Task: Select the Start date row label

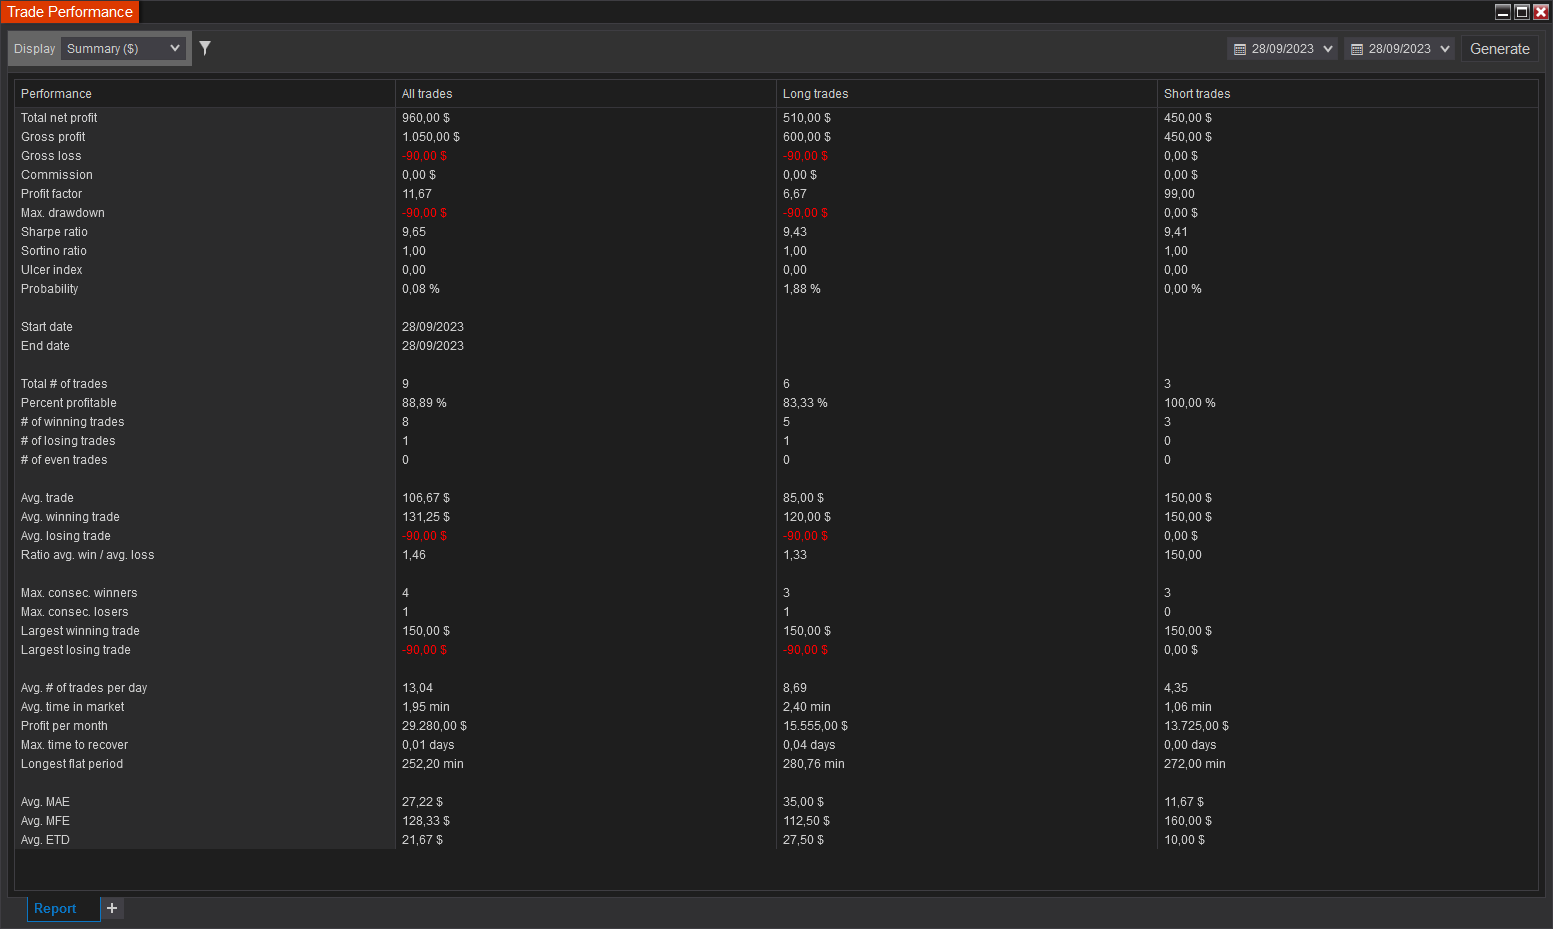Action: point(47,327)
